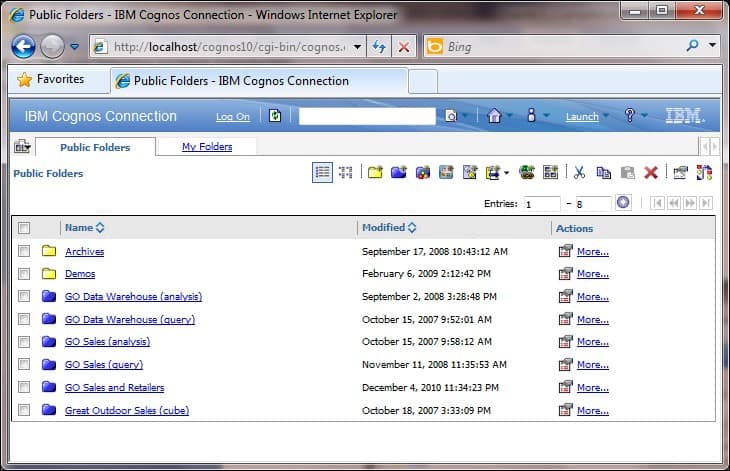Viewport: 730px width, 471px height.
Task: Expand the Home options dropdown
Action: click(x=509, y=116)
